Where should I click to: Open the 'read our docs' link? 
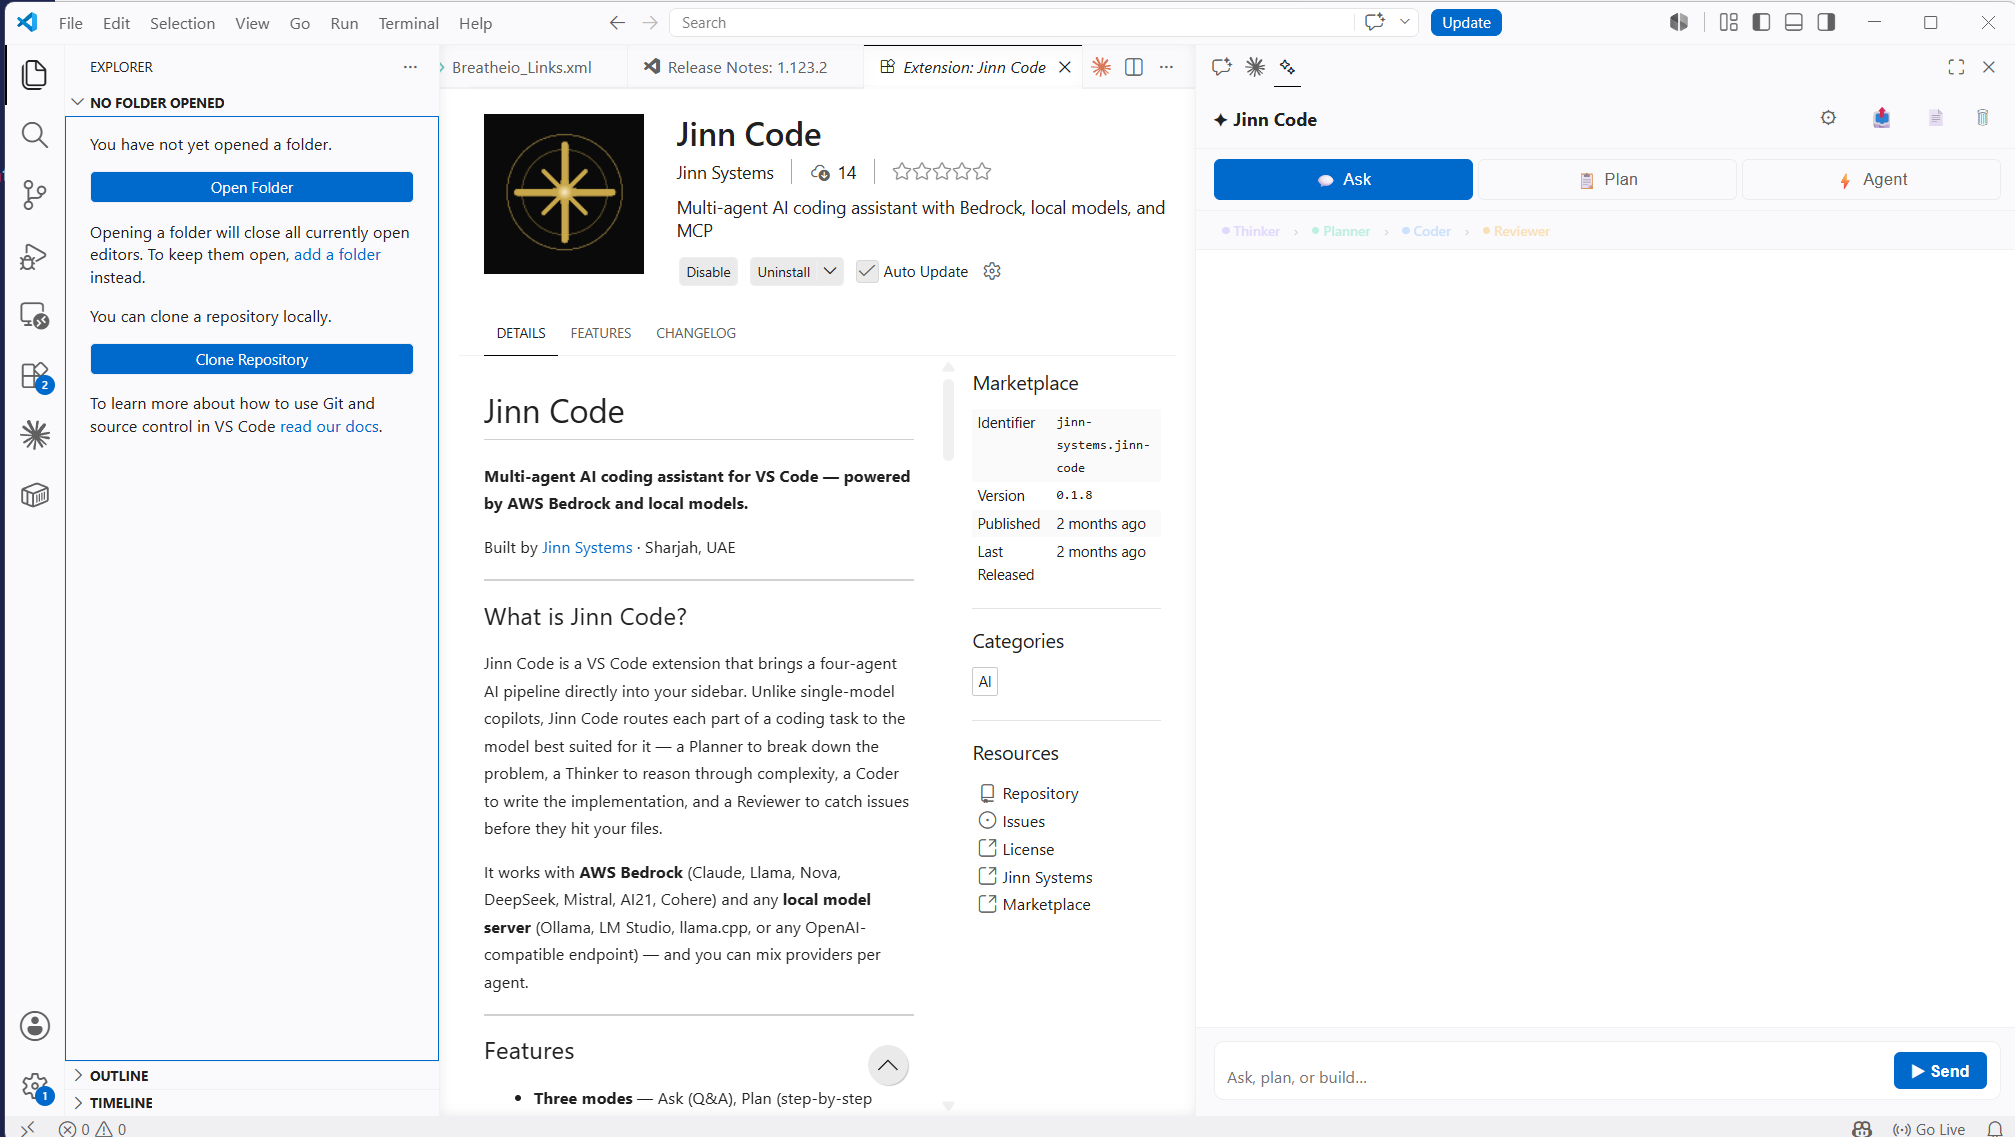point(329,427)
